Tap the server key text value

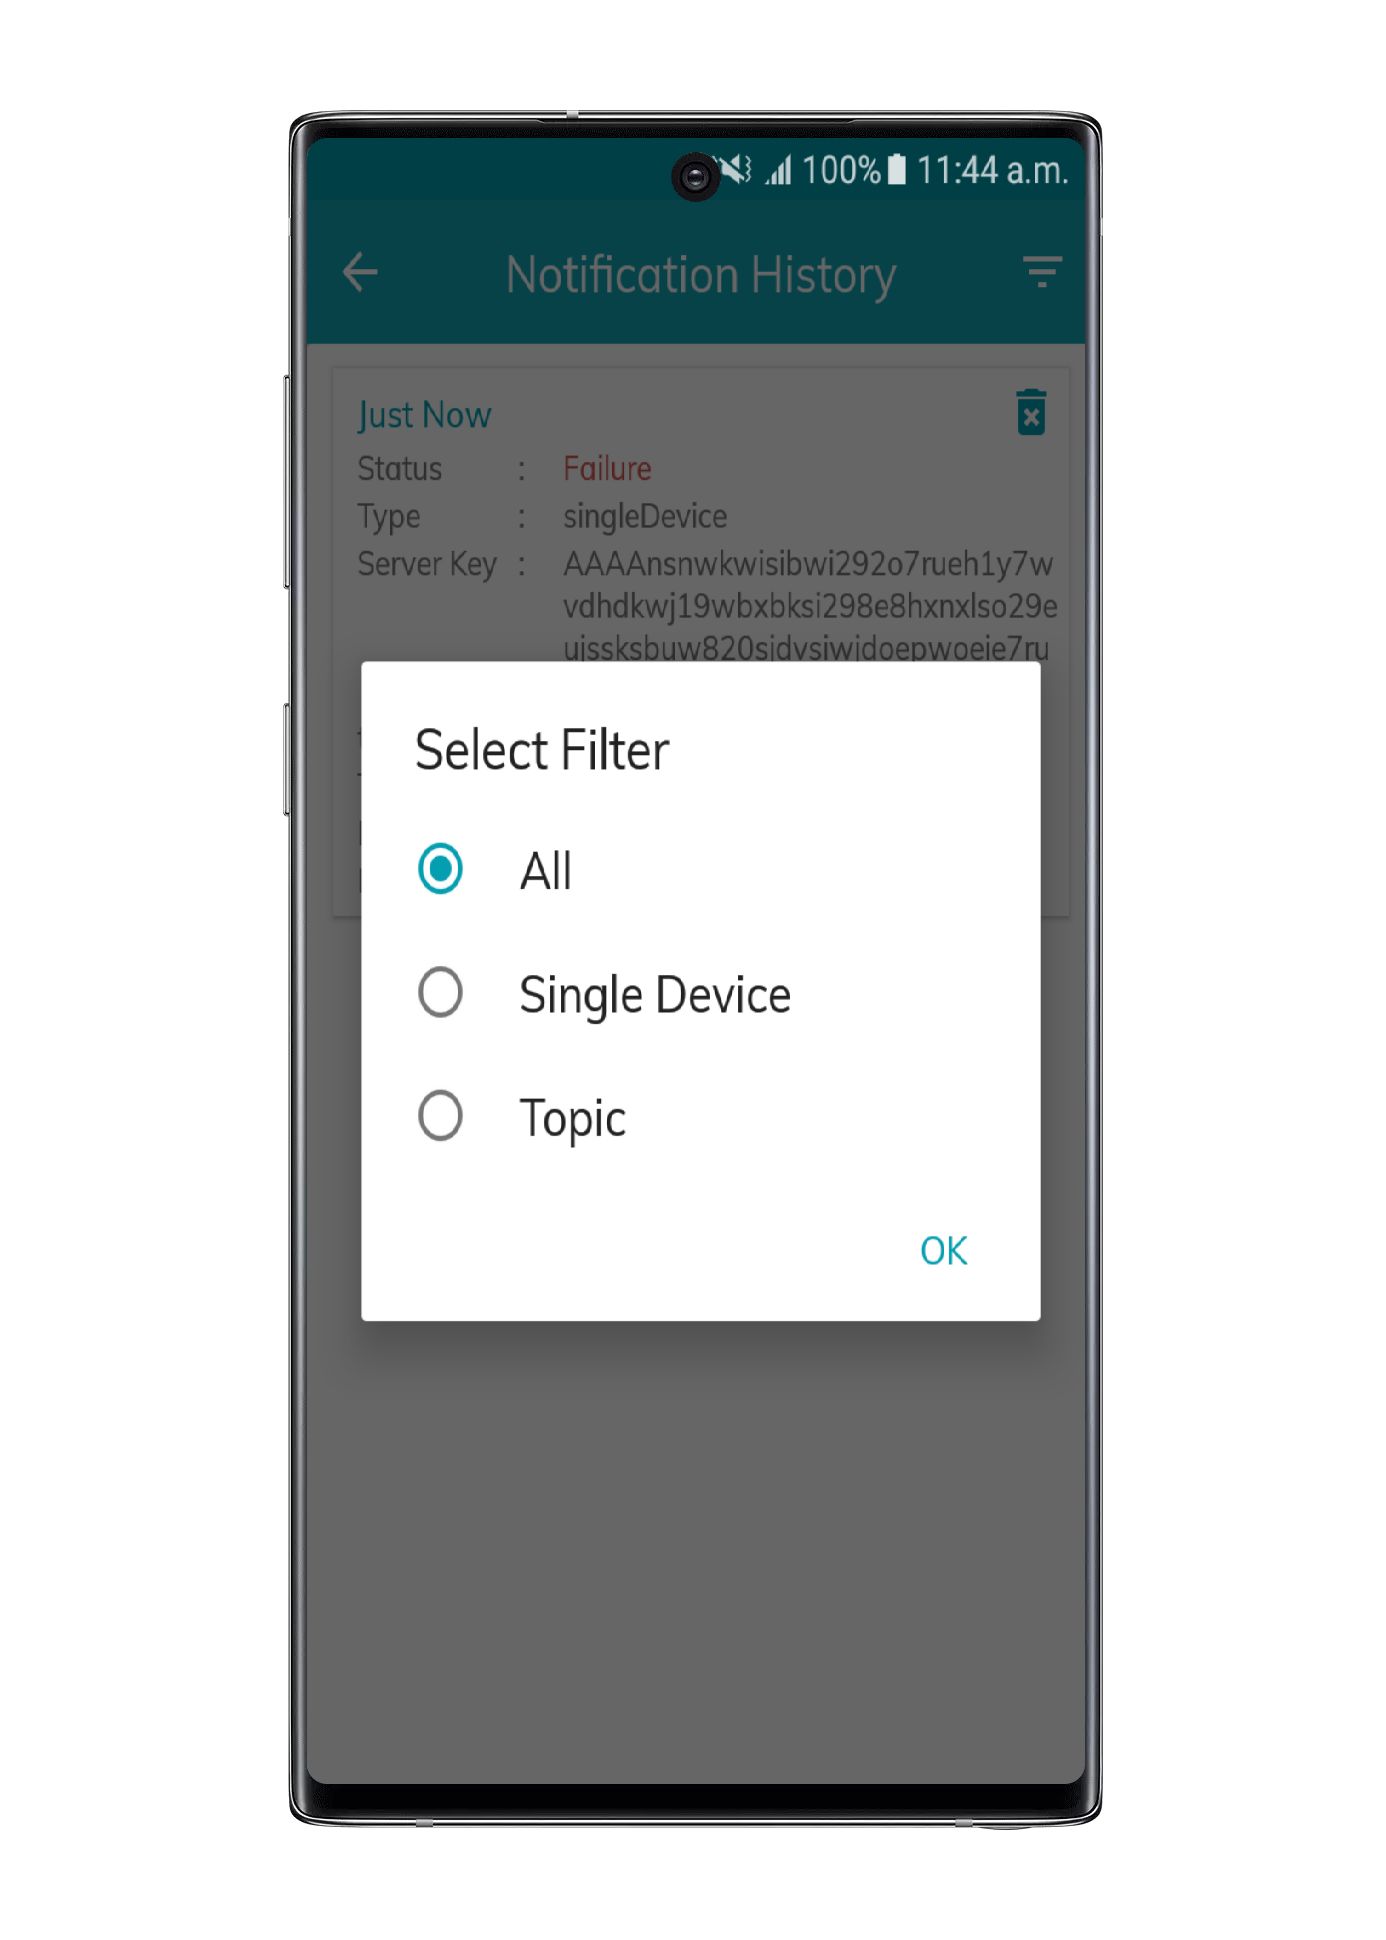pos(810,606)
